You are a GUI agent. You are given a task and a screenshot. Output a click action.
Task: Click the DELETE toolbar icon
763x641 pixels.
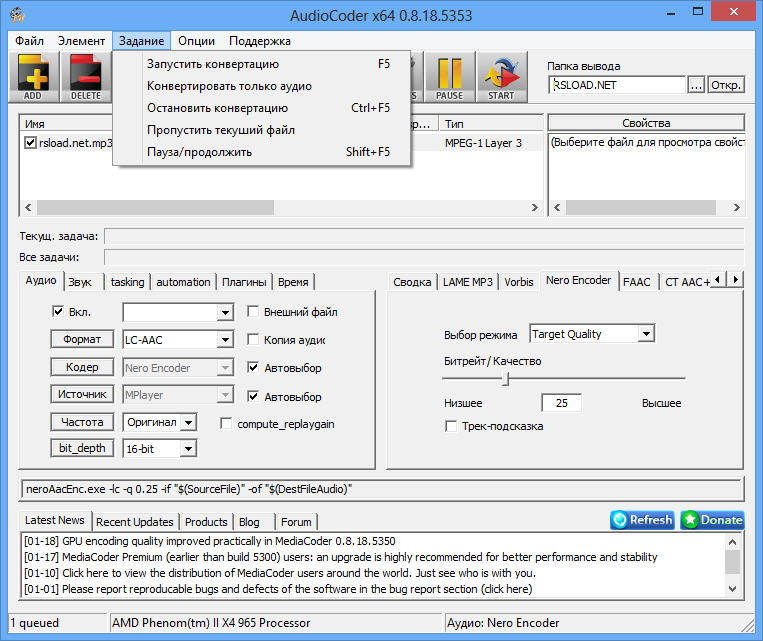pos(86,77)
